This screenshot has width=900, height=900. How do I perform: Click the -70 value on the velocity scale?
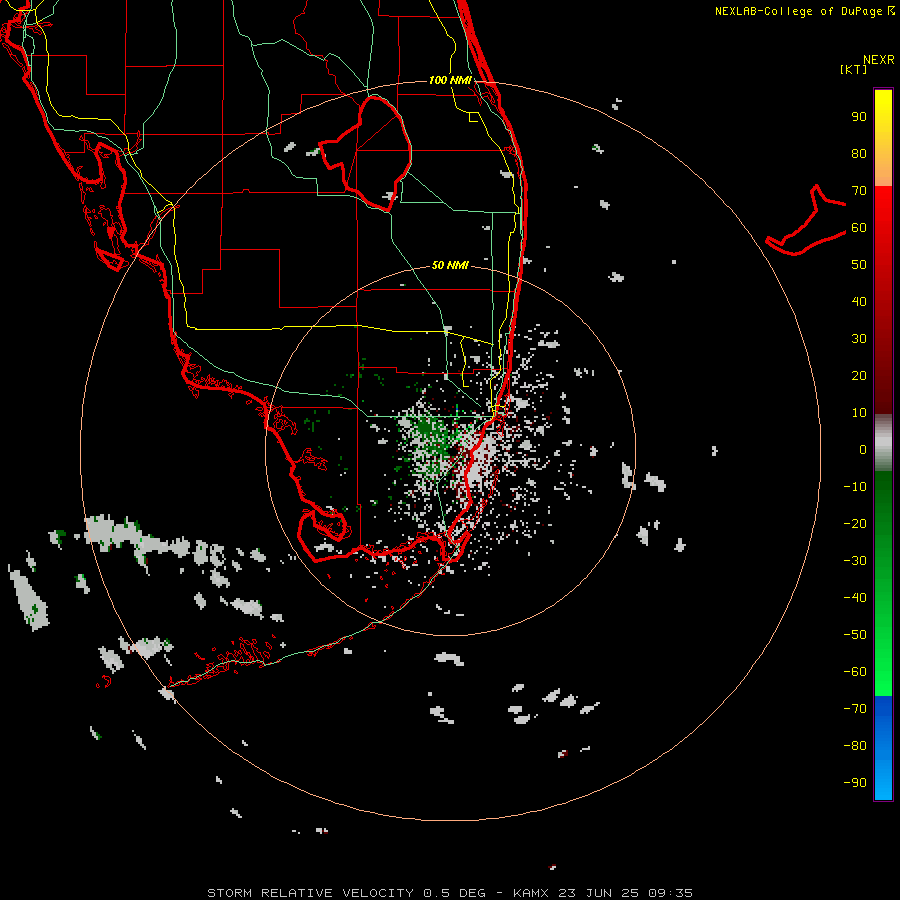[x=855, y=709]
